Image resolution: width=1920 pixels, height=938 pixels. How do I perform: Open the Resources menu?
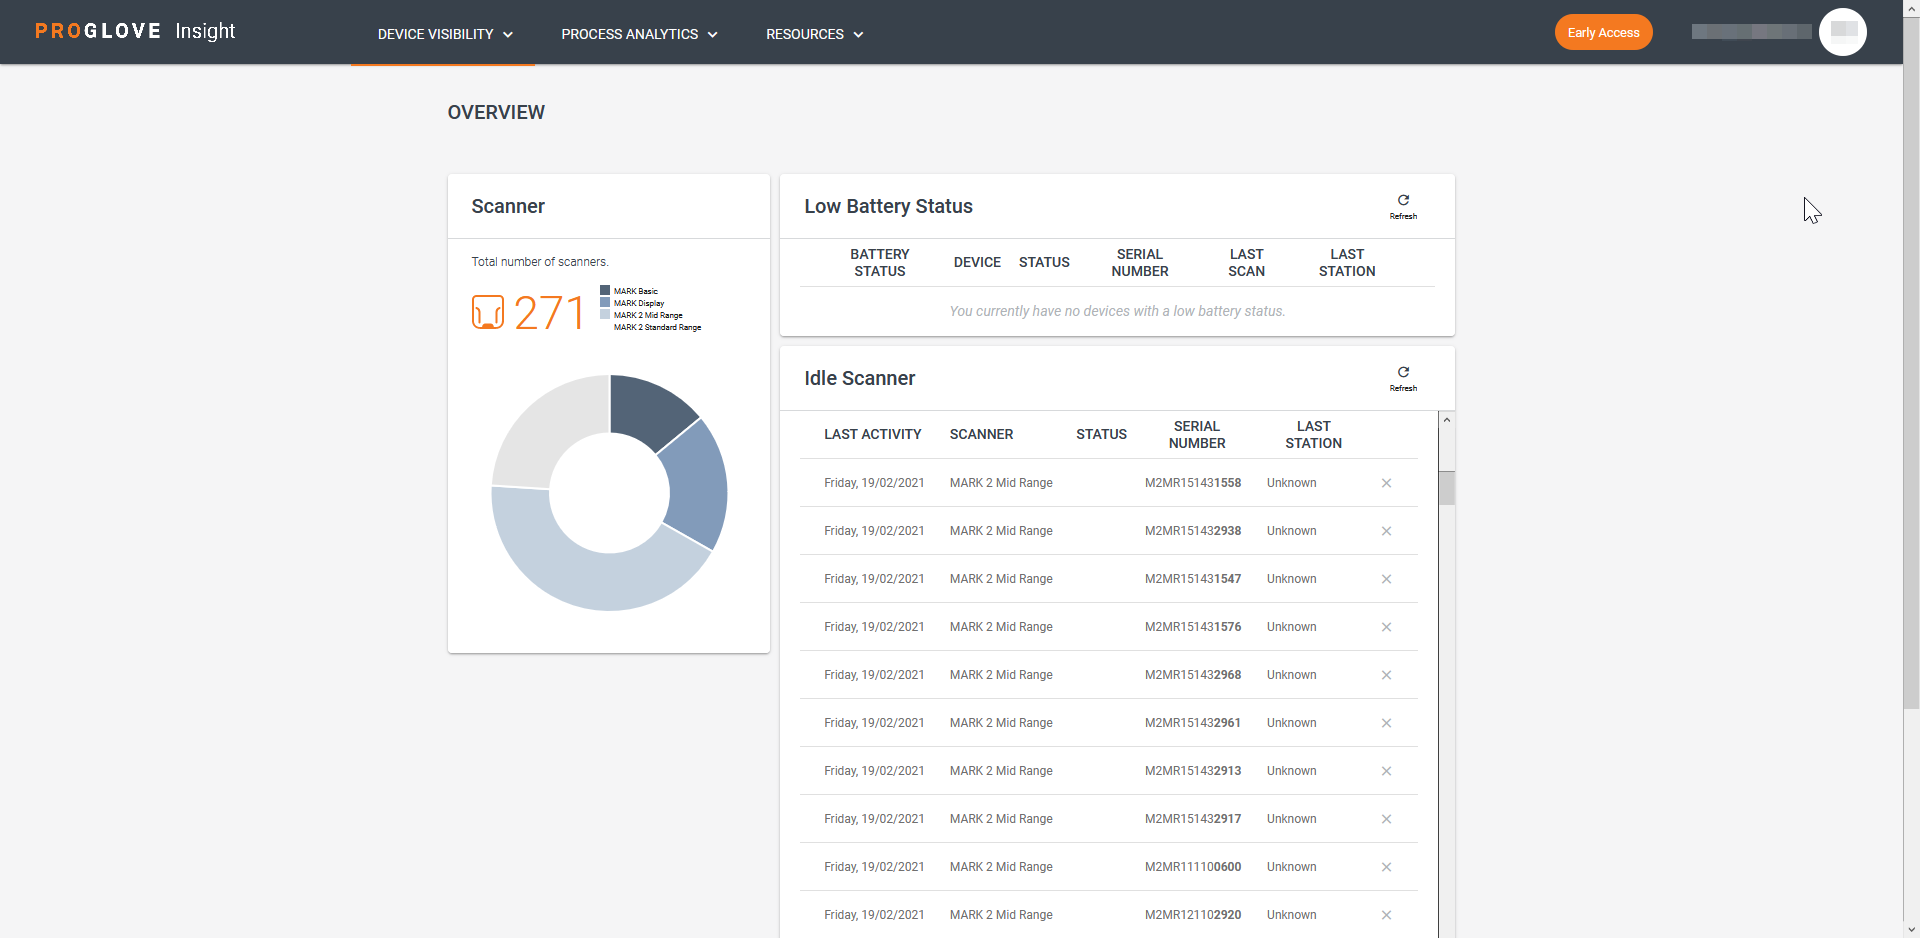814,34
